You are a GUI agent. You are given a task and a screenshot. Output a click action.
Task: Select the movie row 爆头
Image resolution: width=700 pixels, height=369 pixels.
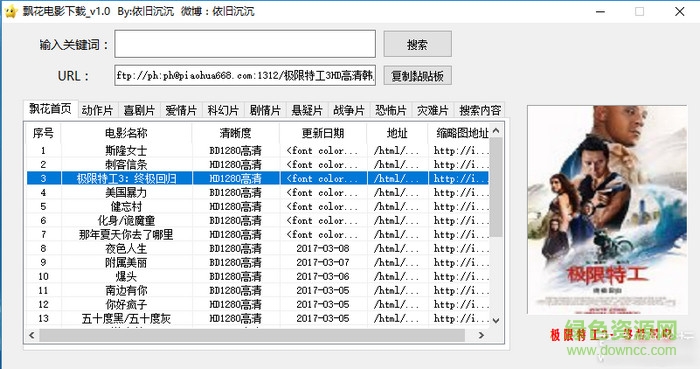[258, 276]
